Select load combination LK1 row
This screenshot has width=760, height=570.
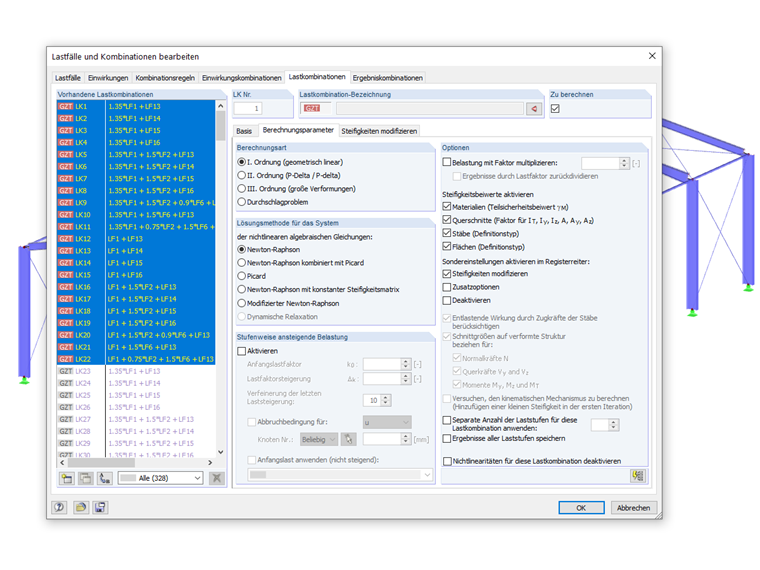click(136, 106)
